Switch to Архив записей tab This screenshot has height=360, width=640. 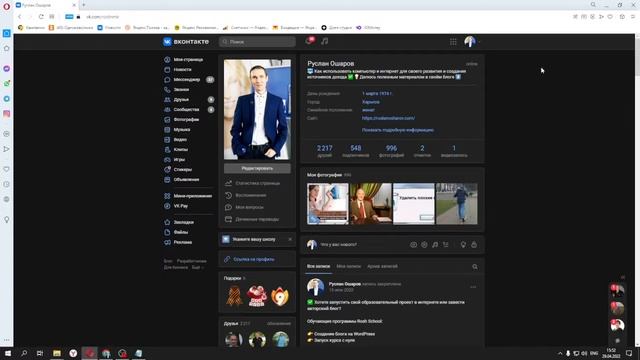click(x=382, y=266)
